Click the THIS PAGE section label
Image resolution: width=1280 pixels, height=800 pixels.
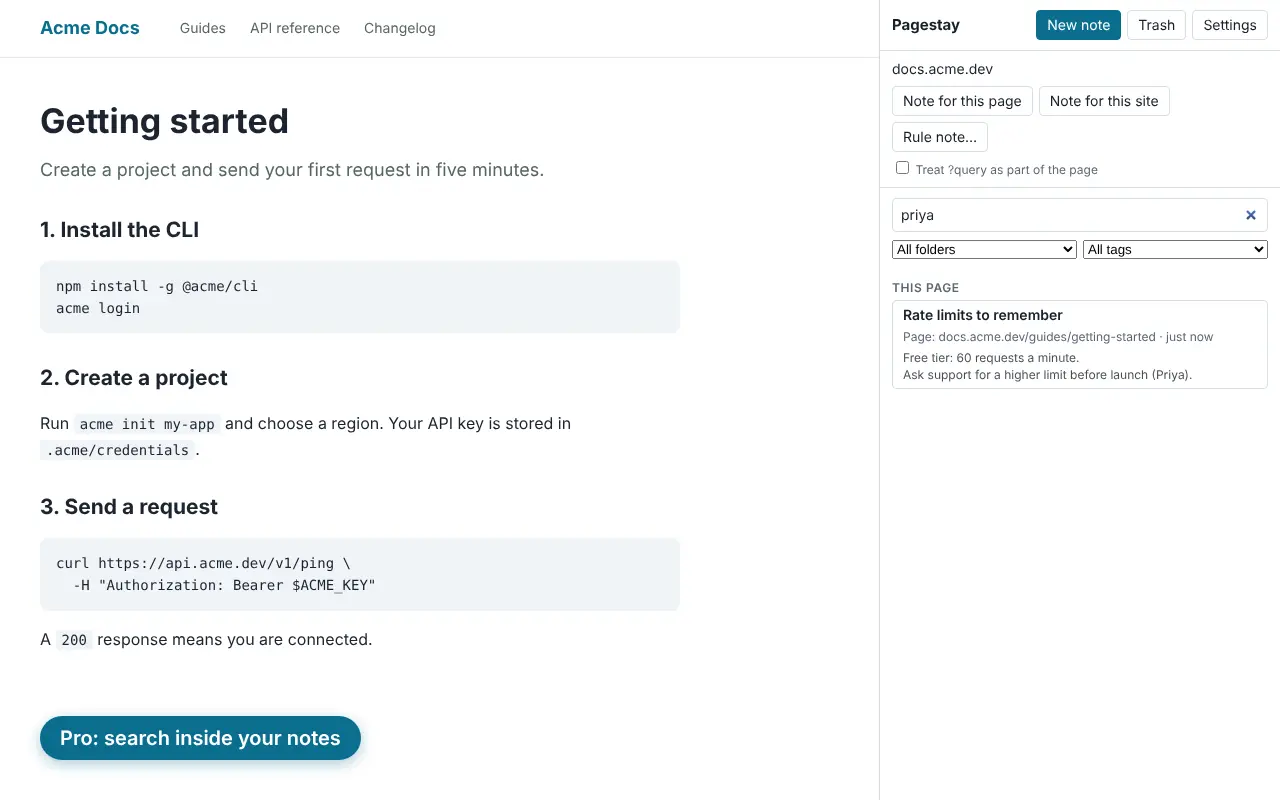926,288
